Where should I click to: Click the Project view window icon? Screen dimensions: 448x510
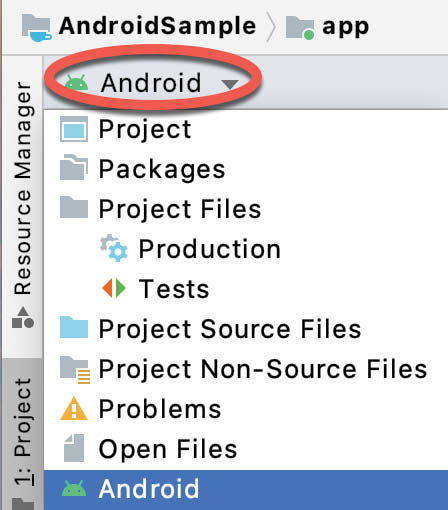point(74,129)
